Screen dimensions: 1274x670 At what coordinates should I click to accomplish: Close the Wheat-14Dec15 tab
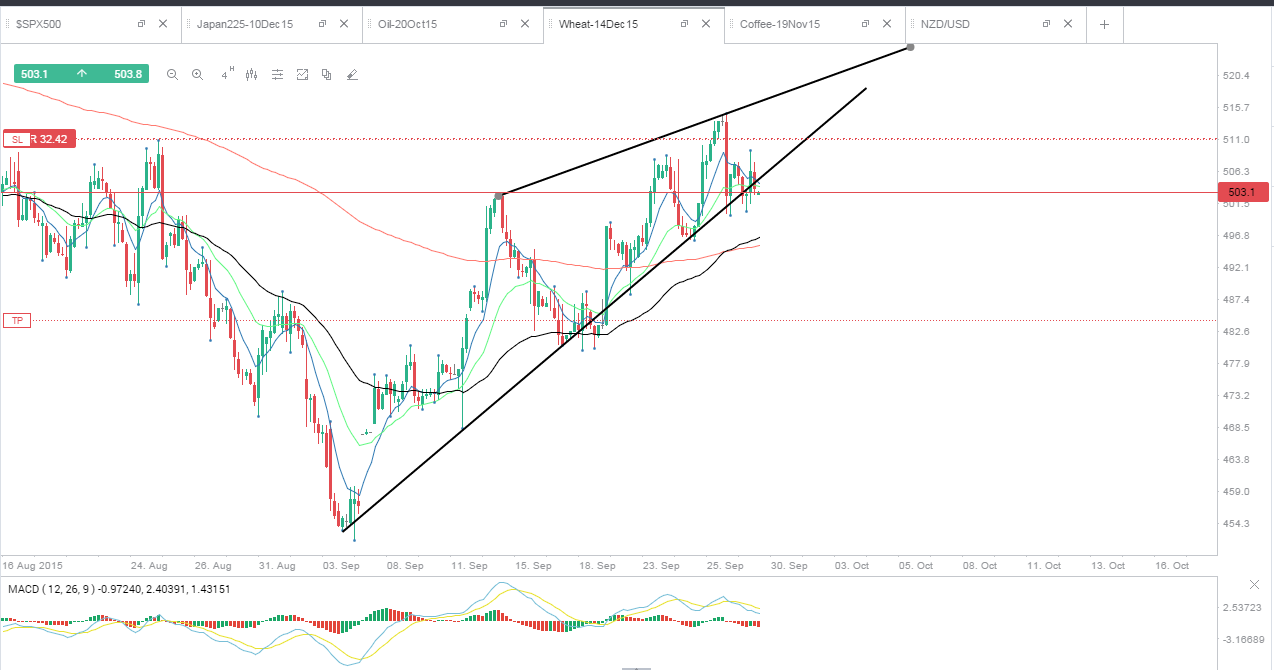click(705, 24)
